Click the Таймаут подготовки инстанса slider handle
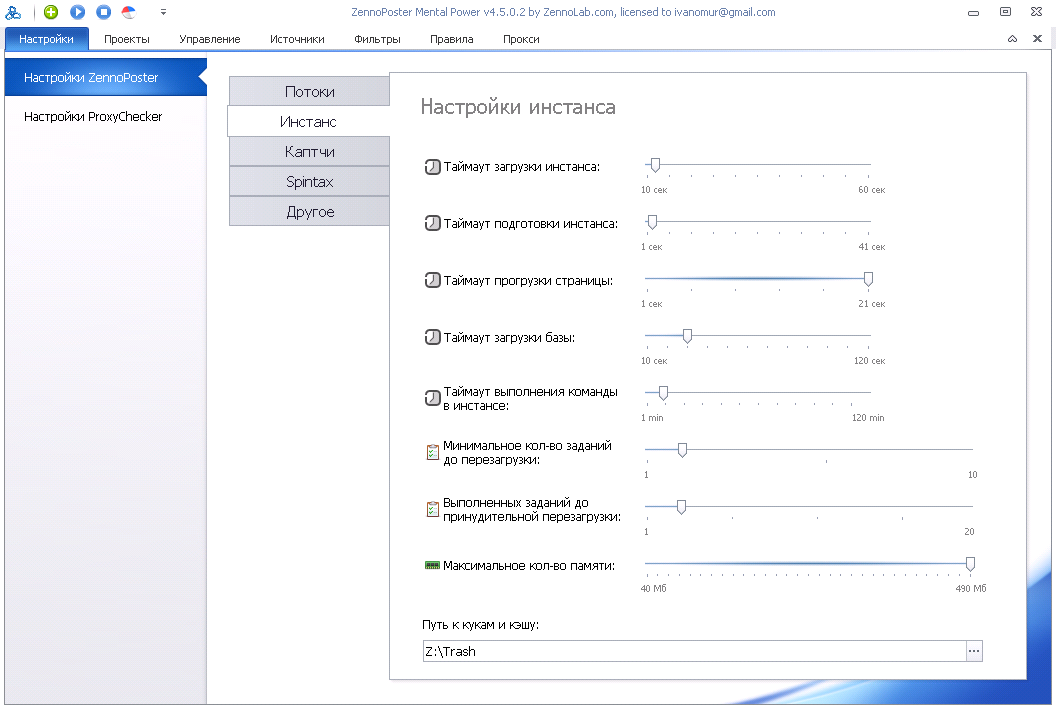This screenshot has width=1056, height=705. click(x=652, y=222)
